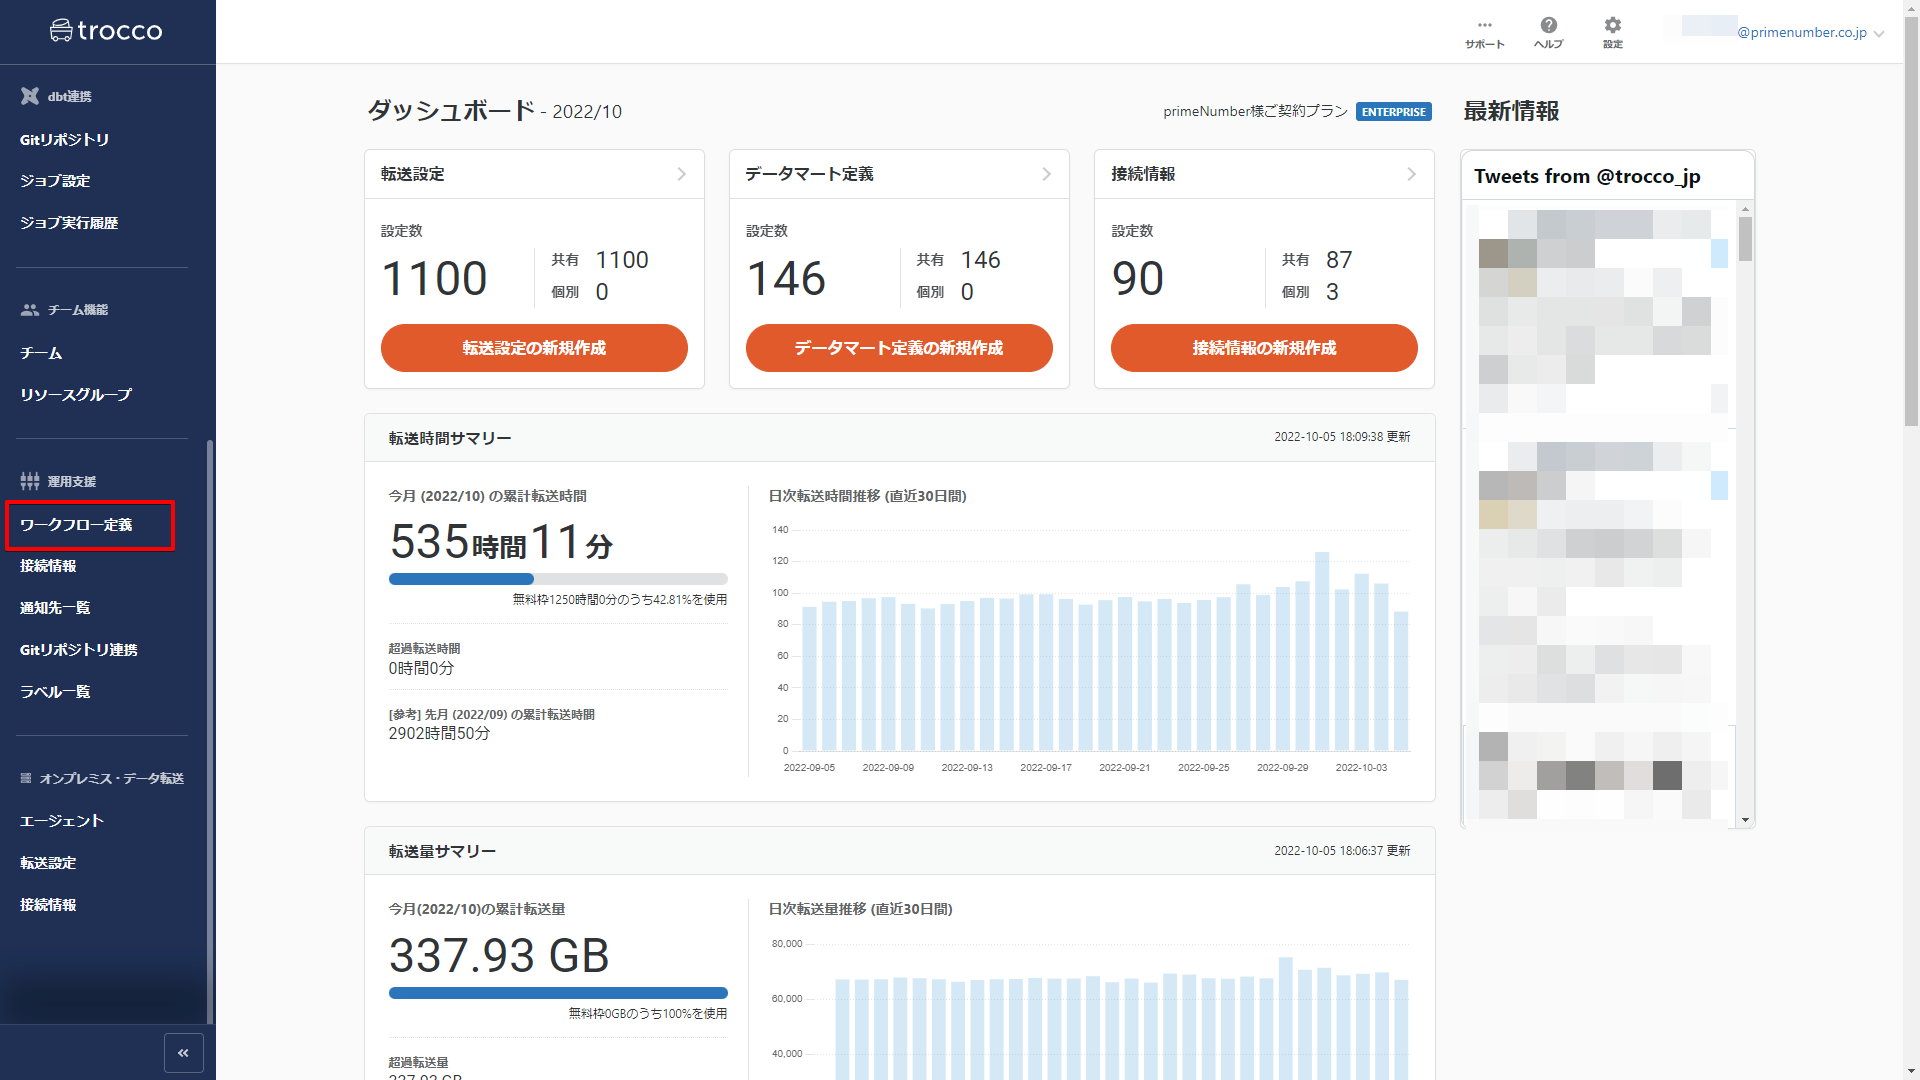This screenshot has width=1920, height=1080.
Task: Click the 1100 total settings count
Action: 435,278
